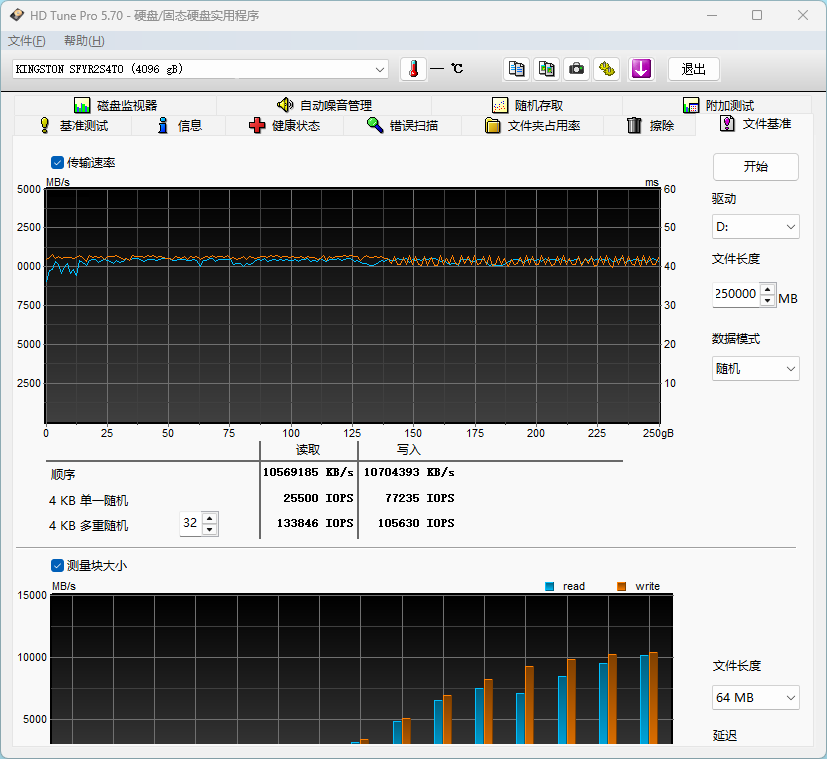Open the 文件(F) menu
Viewport: 827px width, 759px height.
pyautogui.click(x=27, y=41)
